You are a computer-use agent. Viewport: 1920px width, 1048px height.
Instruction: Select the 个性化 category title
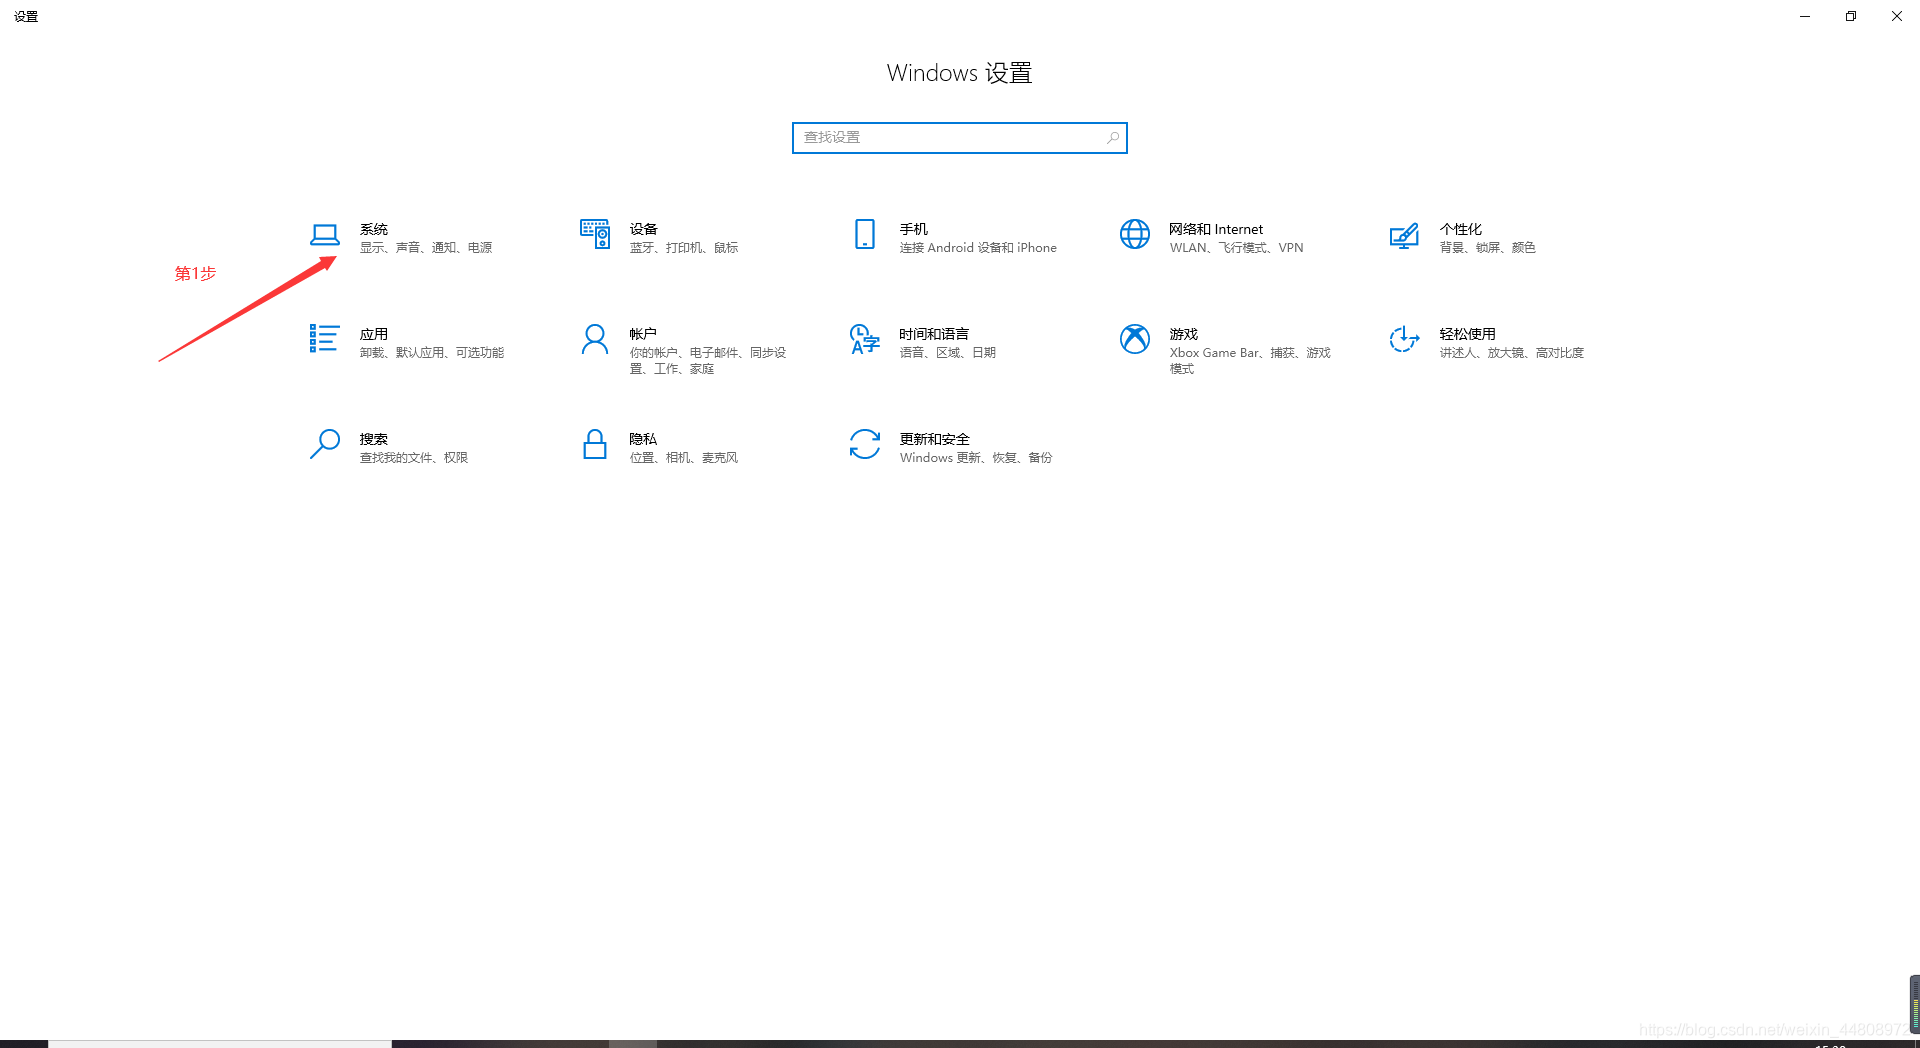pyautogui.click(x=1461, y=229)
